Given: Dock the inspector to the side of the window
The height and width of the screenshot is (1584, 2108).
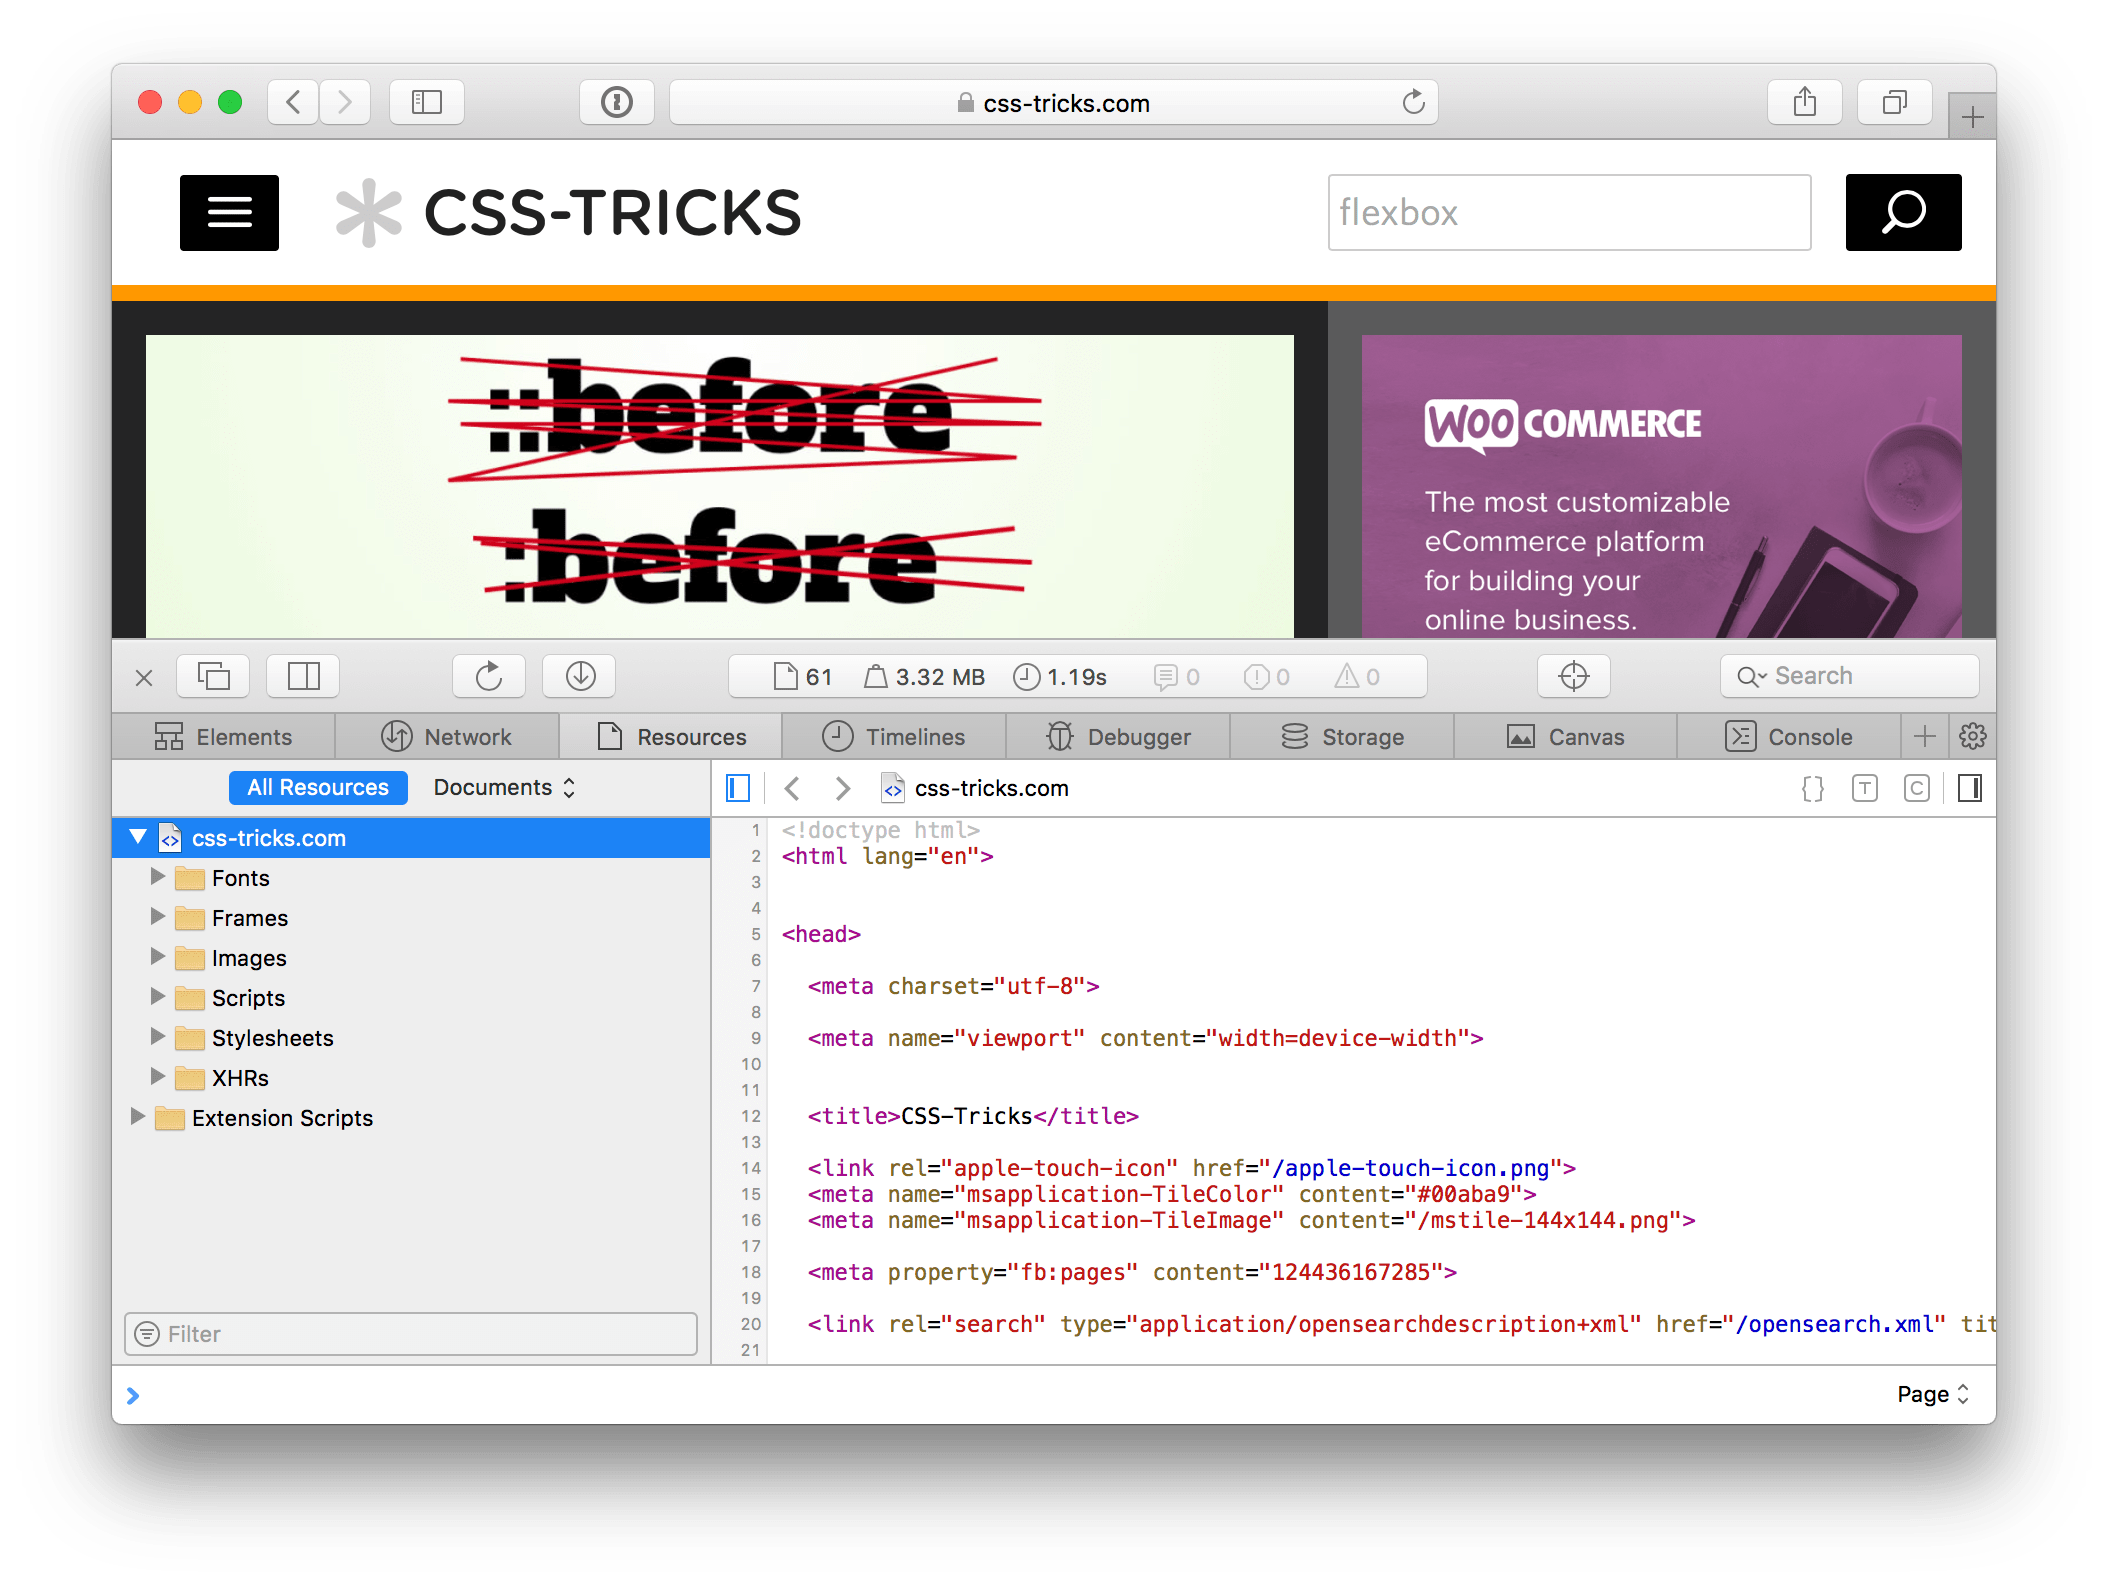Looking at the screenshot, I should point(303,677).
